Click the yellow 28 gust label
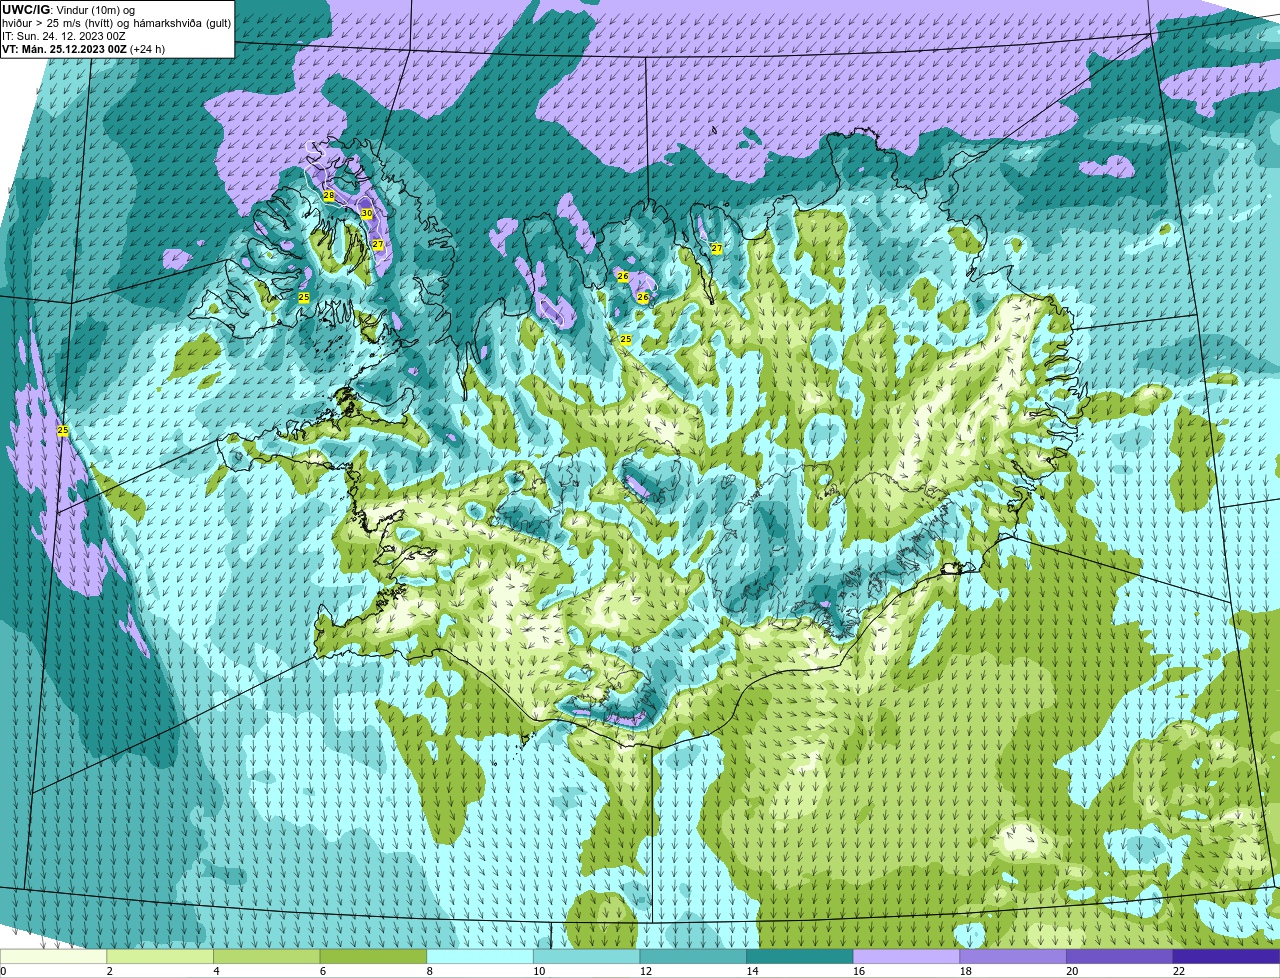 click(328, 195)
